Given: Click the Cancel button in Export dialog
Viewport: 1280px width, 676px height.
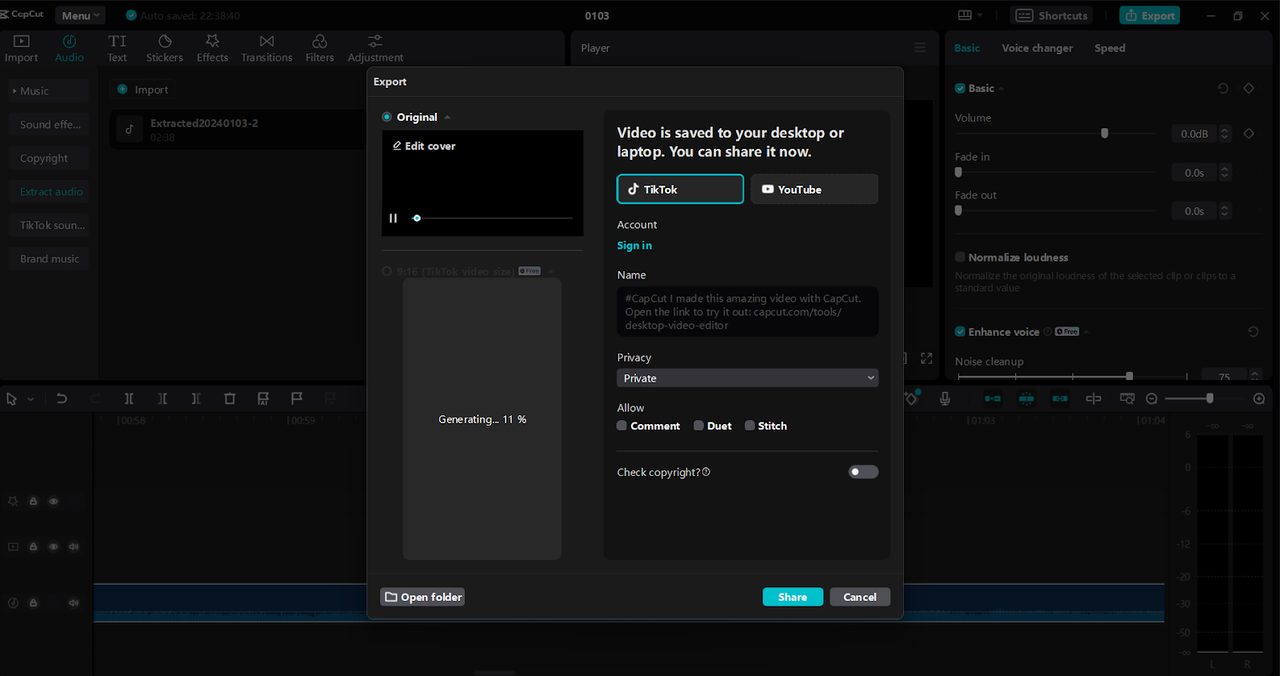Looking at the screenshot, I should tap(860, 597).
